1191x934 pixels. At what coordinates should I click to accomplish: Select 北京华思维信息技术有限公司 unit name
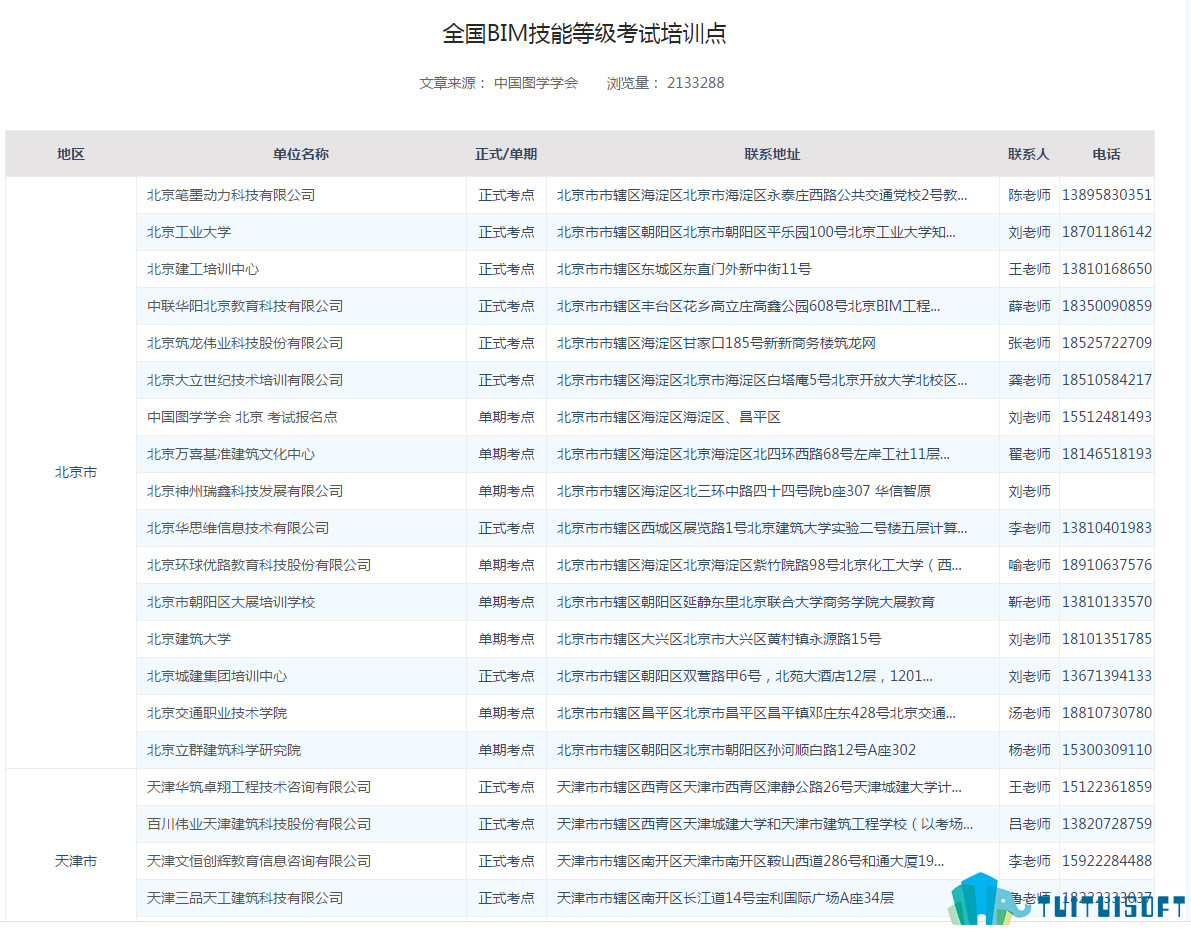238,529
